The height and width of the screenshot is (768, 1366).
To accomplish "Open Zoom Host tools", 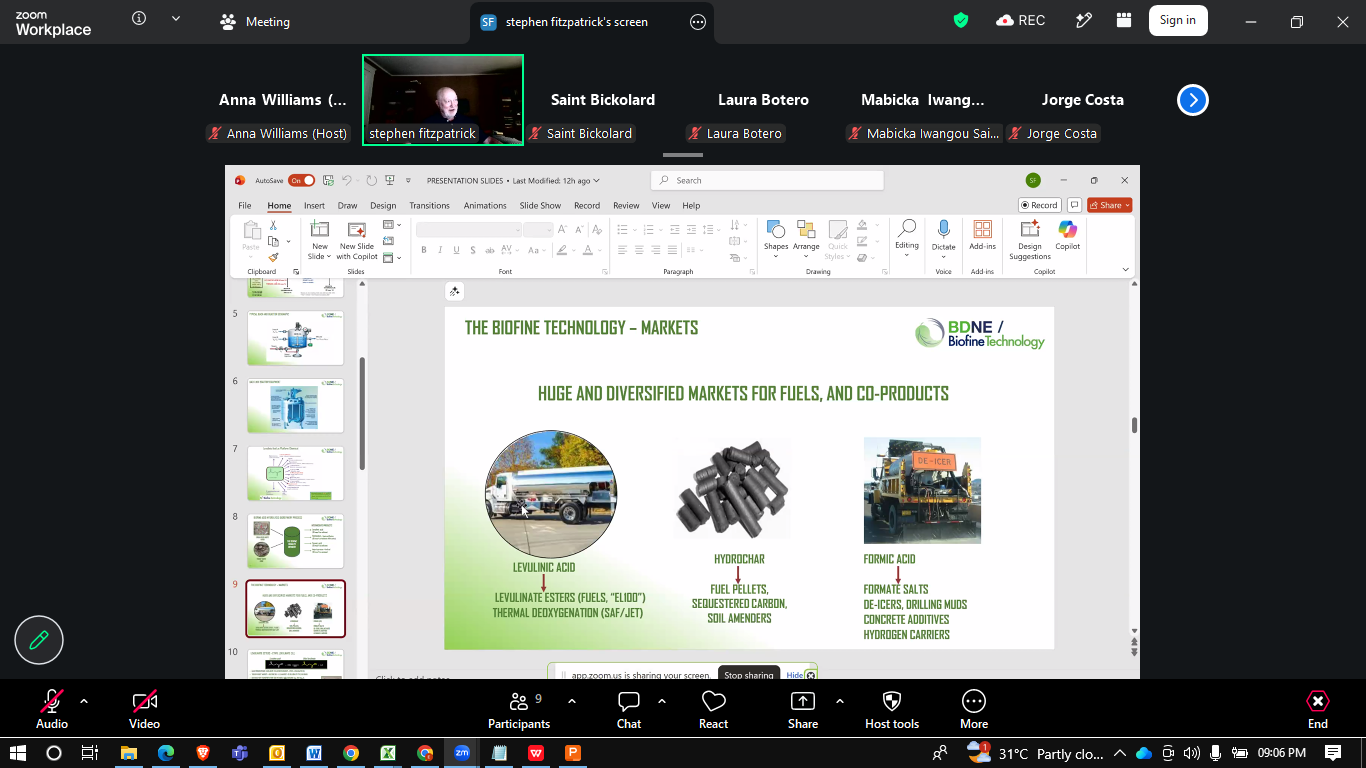I will (892, 710).
